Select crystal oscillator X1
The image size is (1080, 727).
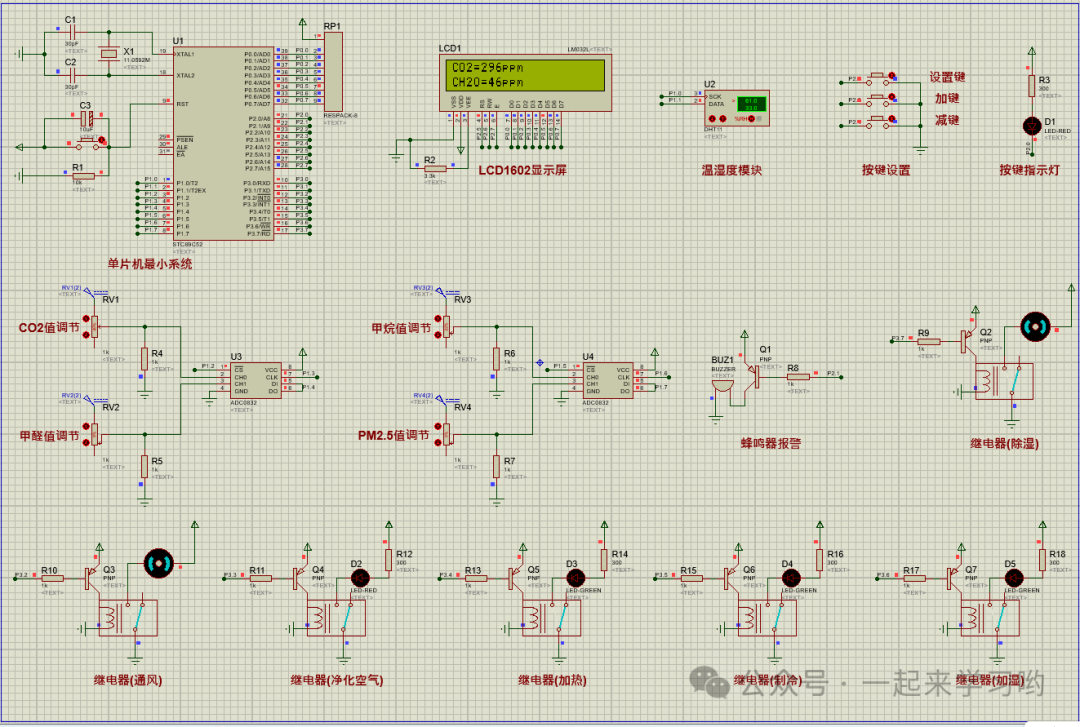coord(108,54)
